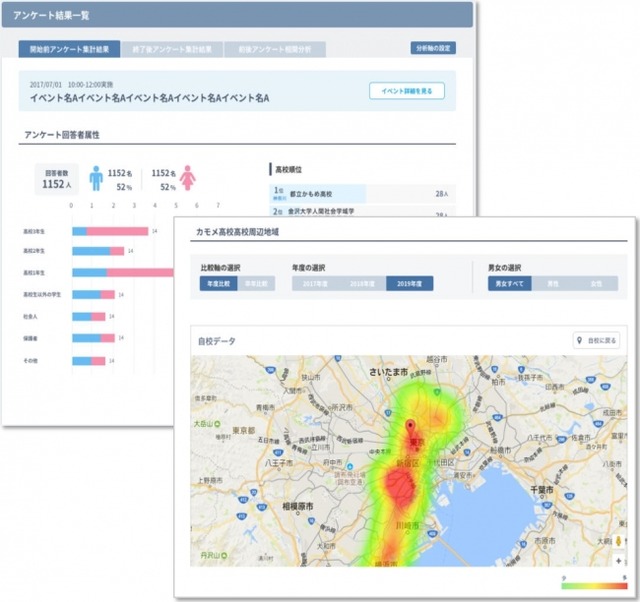The image size is (640, 602).
Task: Click the pin icon in 自校に戻る button
Action: point(580,341)
